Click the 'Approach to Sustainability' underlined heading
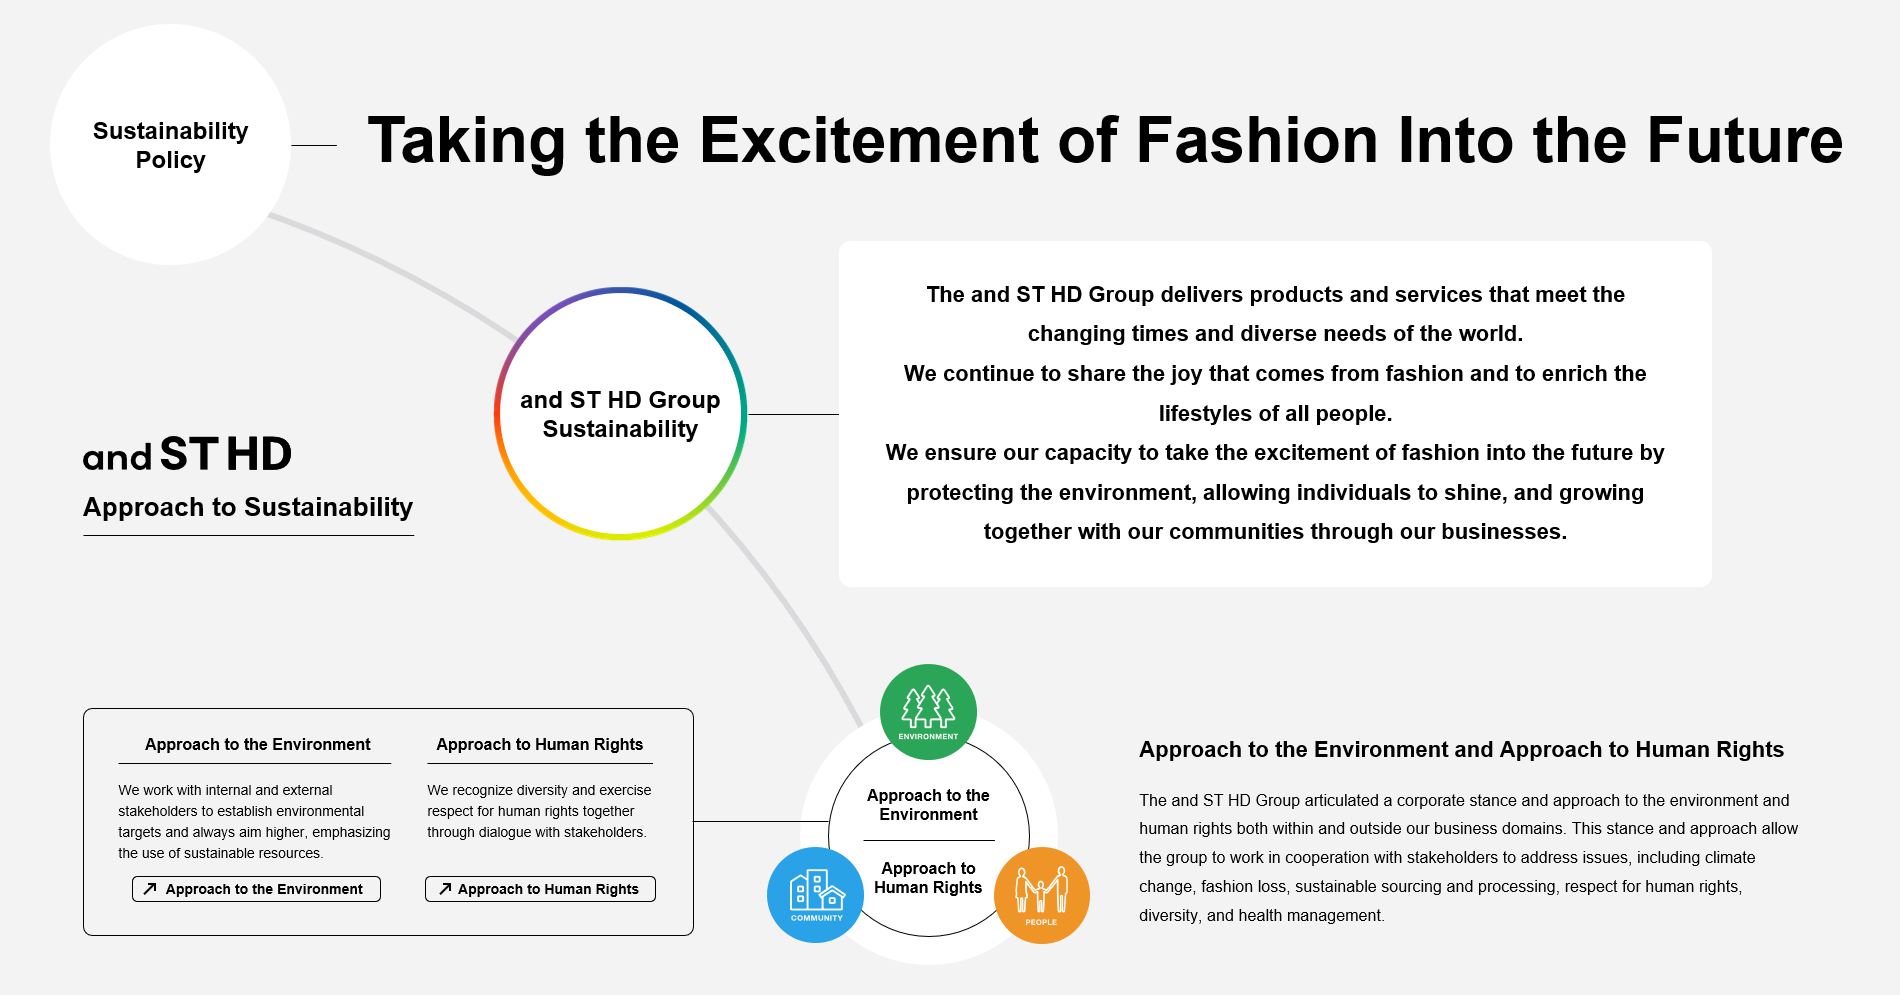This screenshot has width=1900, height=995. tap(248, 508)
